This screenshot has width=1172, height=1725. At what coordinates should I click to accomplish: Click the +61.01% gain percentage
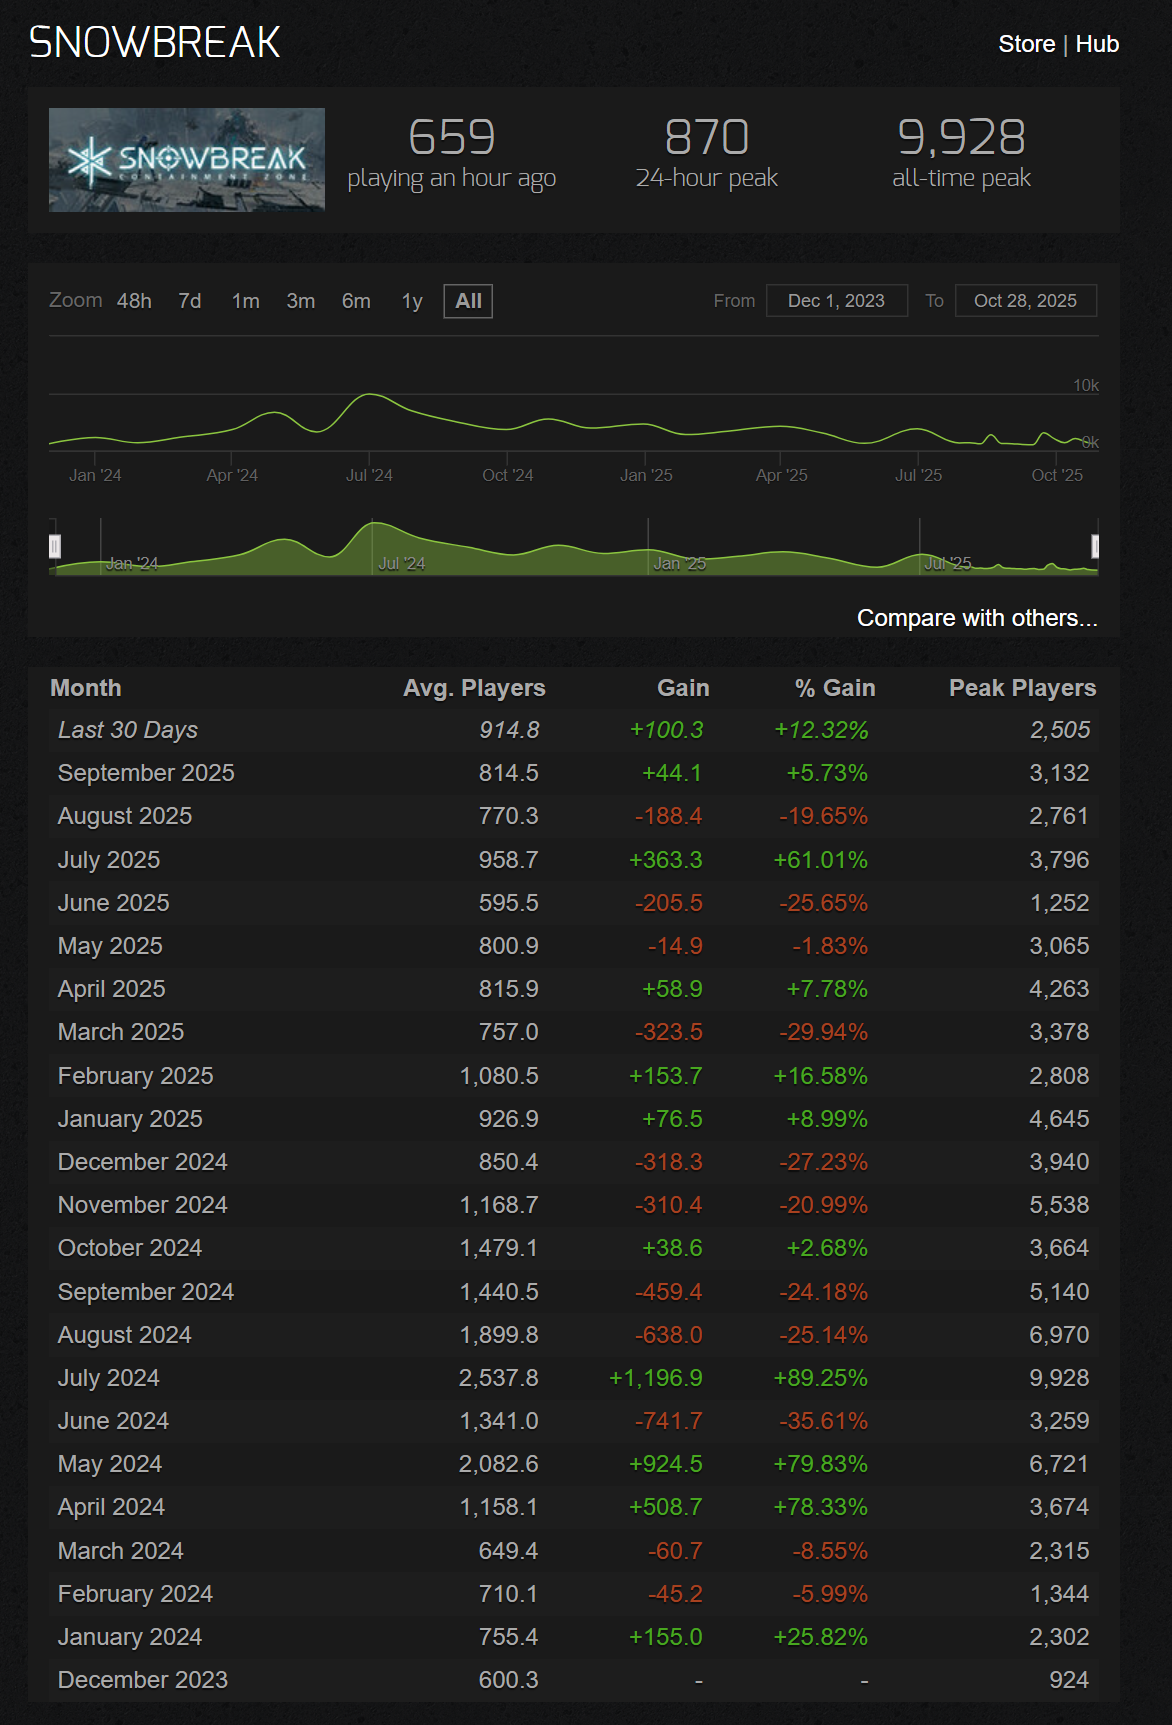pos(821,860)
